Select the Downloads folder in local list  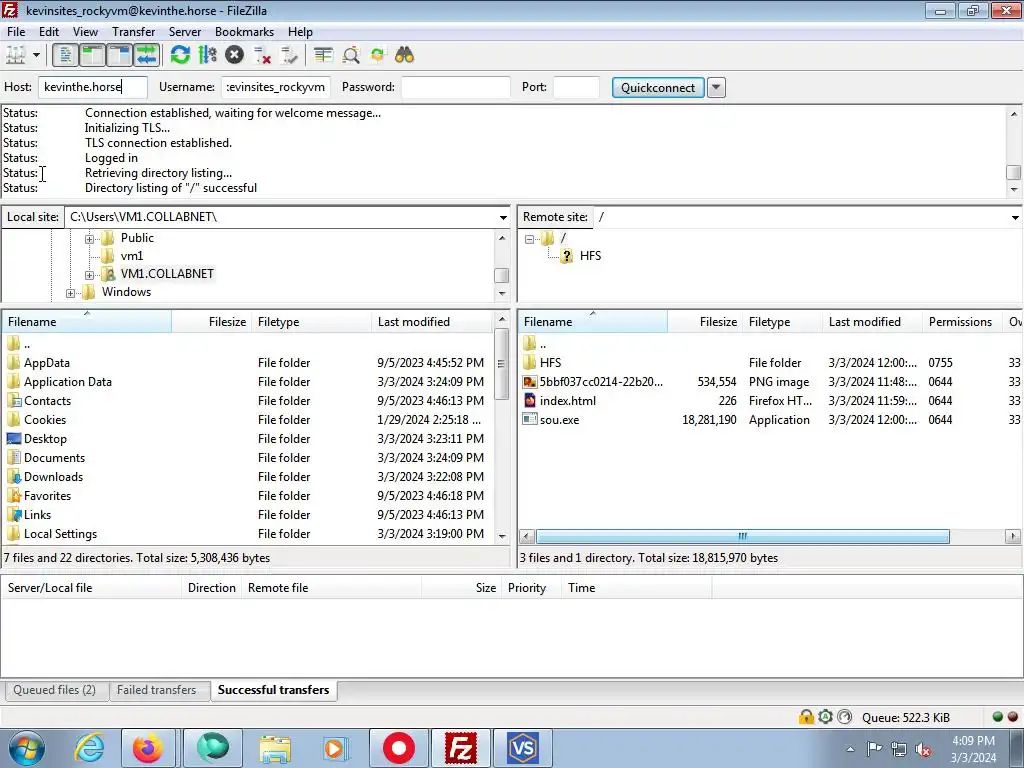(x=54, y=477)
